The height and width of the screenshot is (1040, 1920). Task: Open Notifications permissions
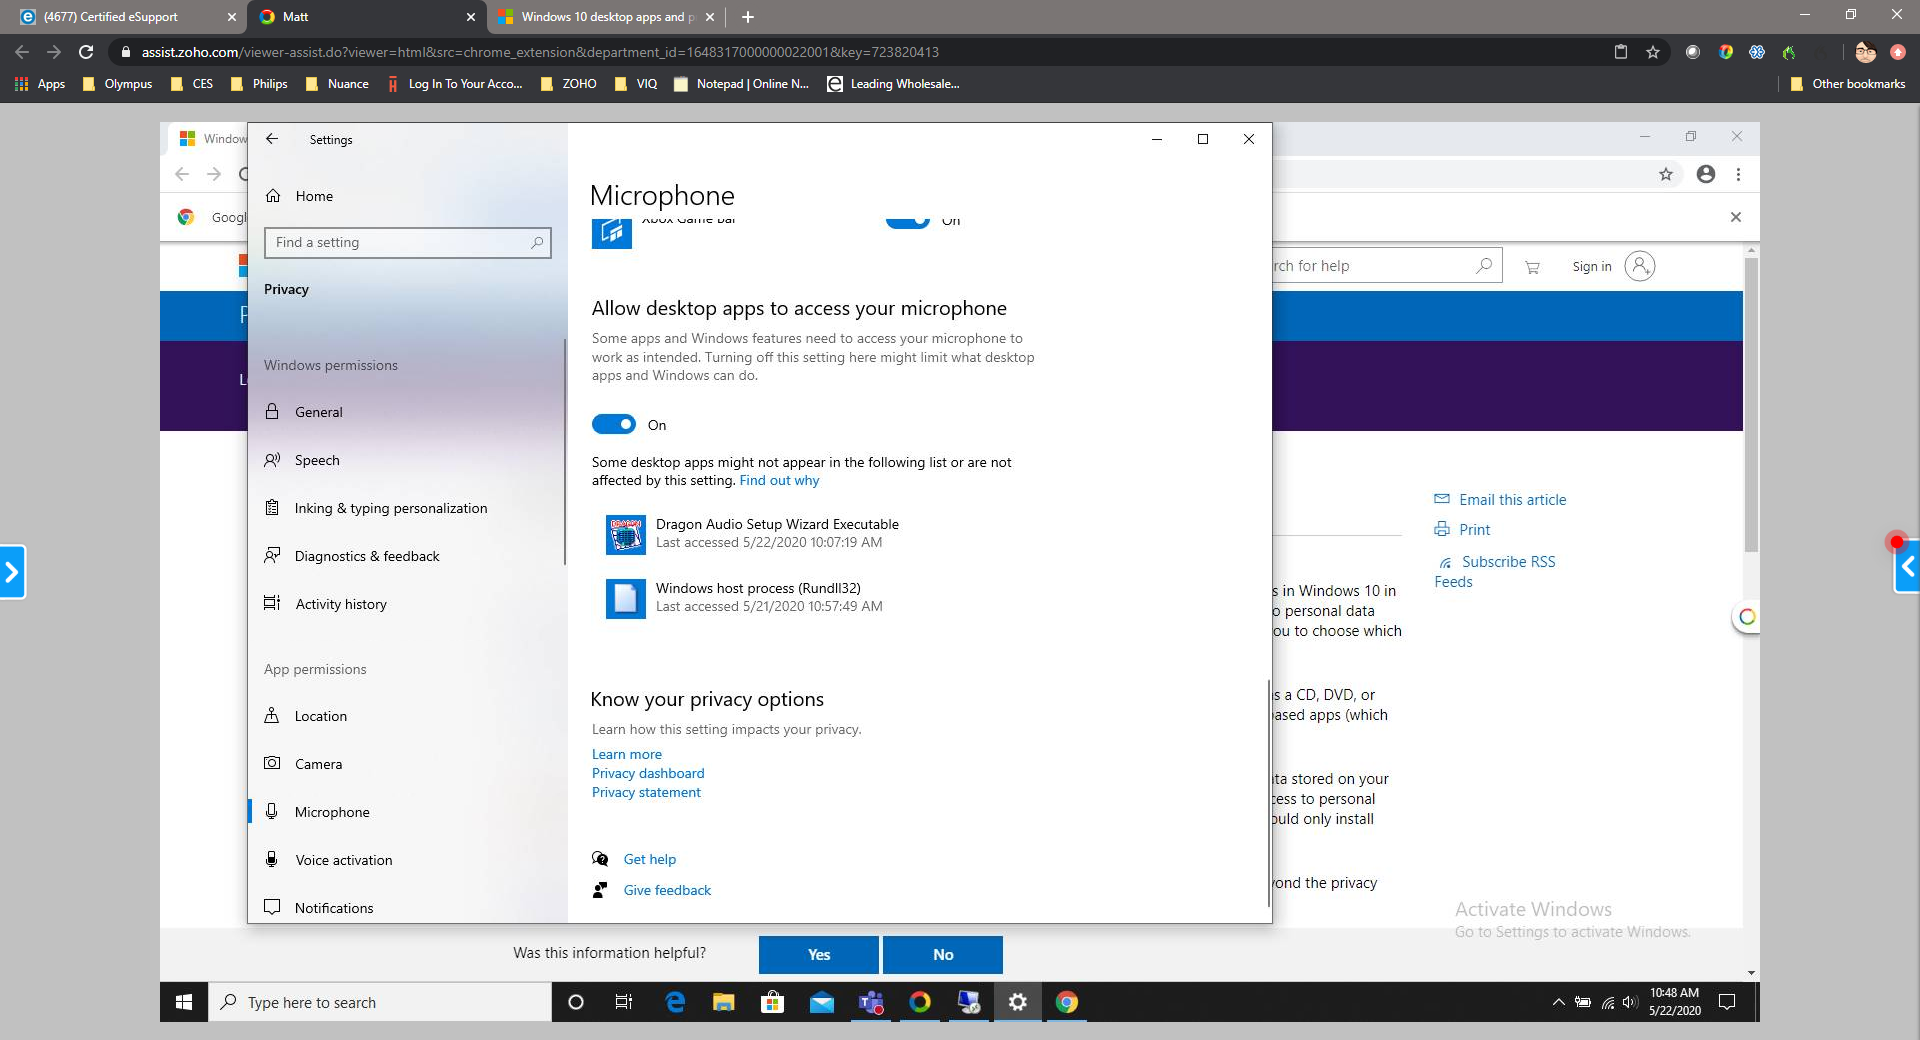click(408, 908)
